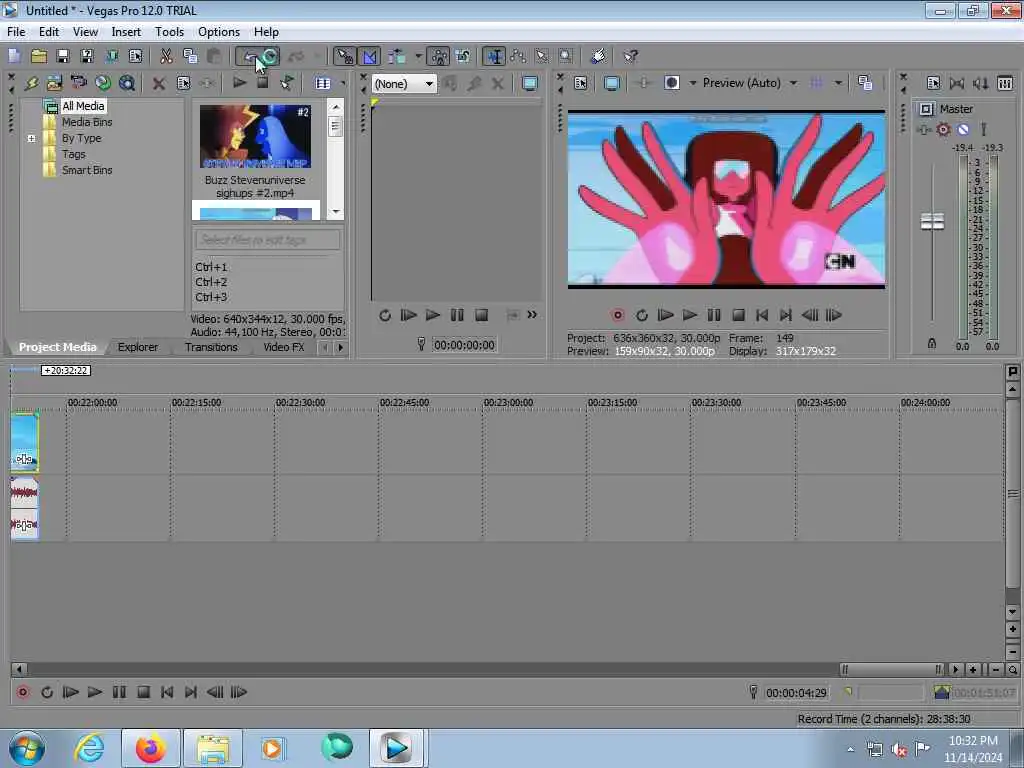Copy snapshot to clipboard in preview

pyautogui.click(x=865, y=83)
